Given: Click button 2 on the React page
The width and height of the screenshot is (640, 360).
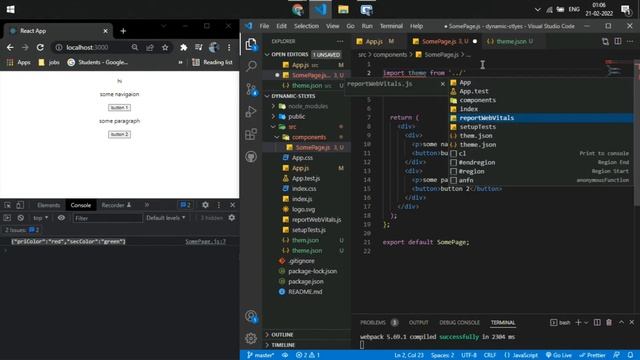Looking at the screenshot, I should [x=119, y=134].
